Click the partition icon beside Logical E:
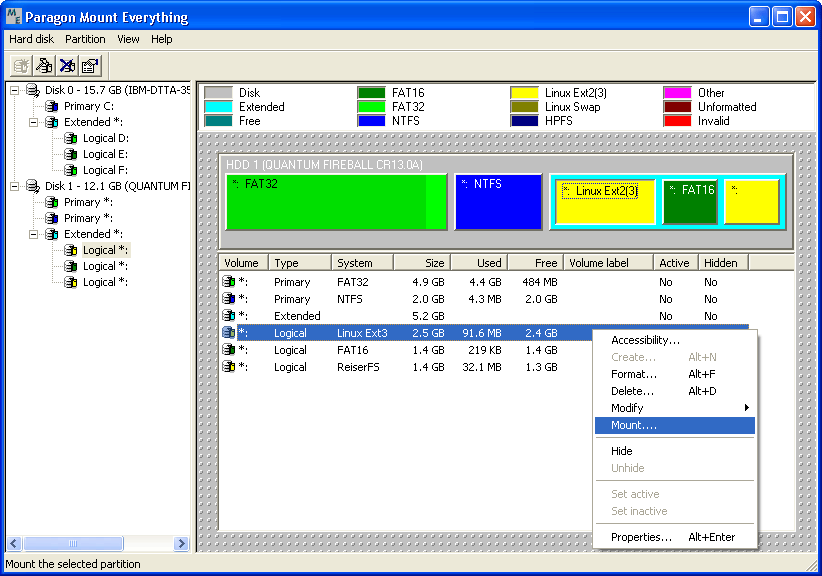The width and height of the screenshot is (822, 576). pos(71,154)
